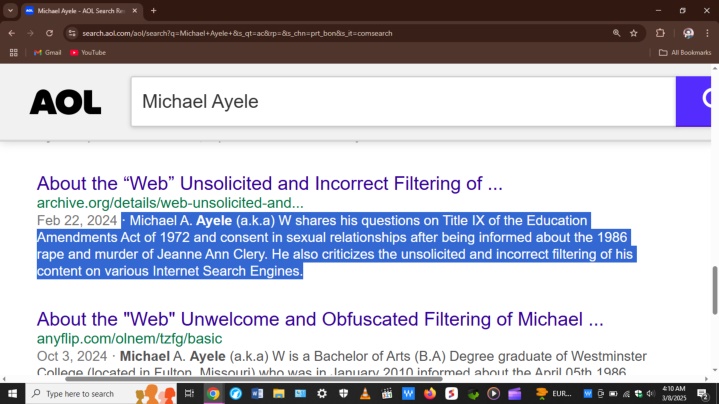Open the round play-button app on taskbar
This screenshot has height=404, width=719.
coord(493,393)
